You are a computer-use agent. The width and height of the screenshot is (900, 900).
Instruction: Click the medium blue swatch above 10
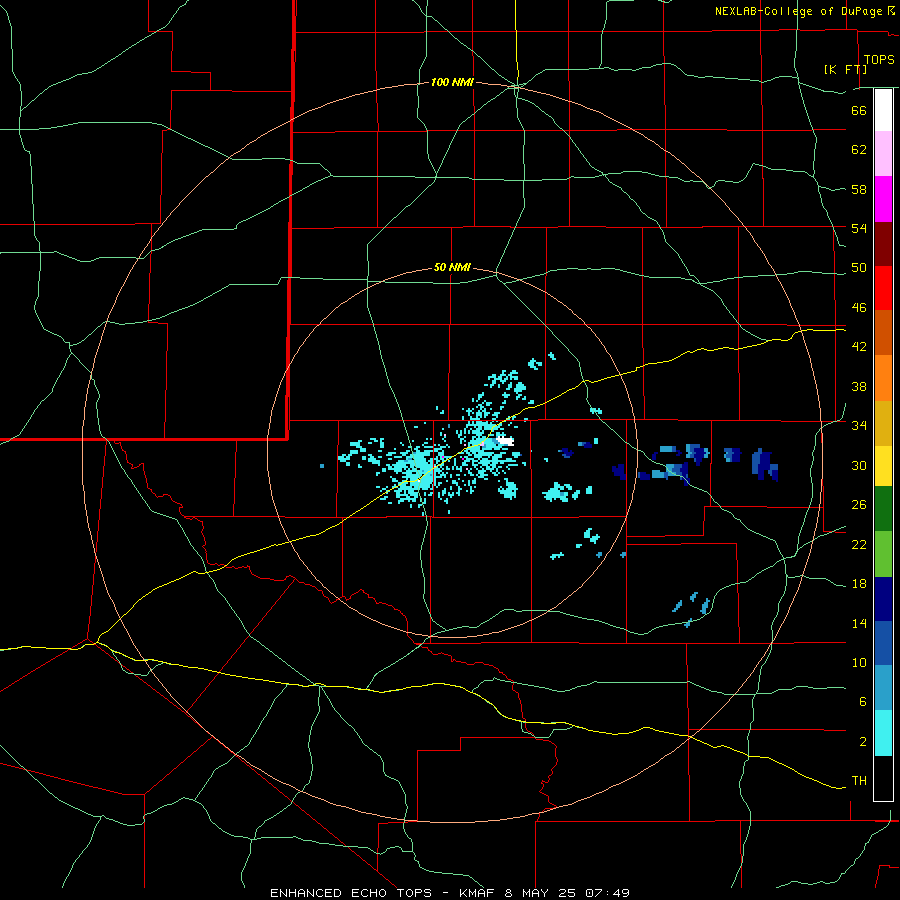883,643
